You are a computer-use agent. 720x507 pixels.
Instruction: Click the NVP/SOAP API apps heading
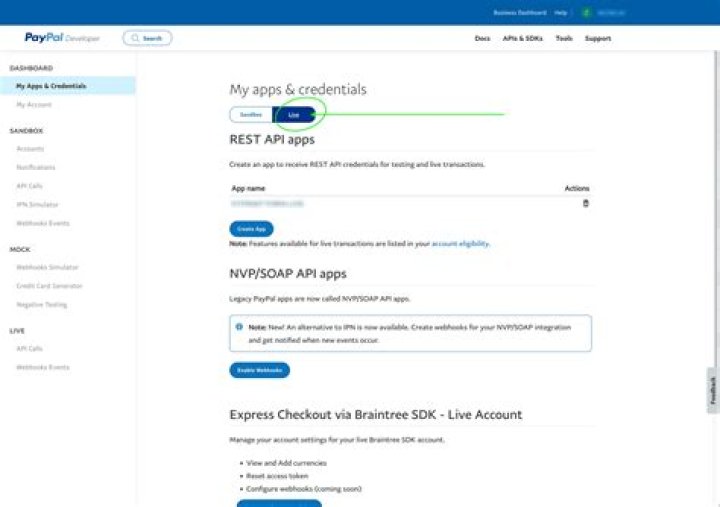click(288, 274)
